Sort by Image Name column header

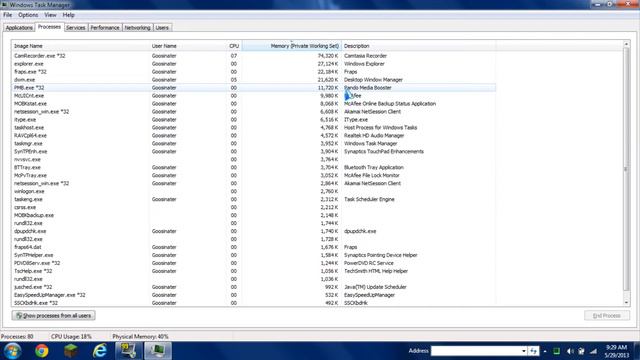click(x=80, y=46)
